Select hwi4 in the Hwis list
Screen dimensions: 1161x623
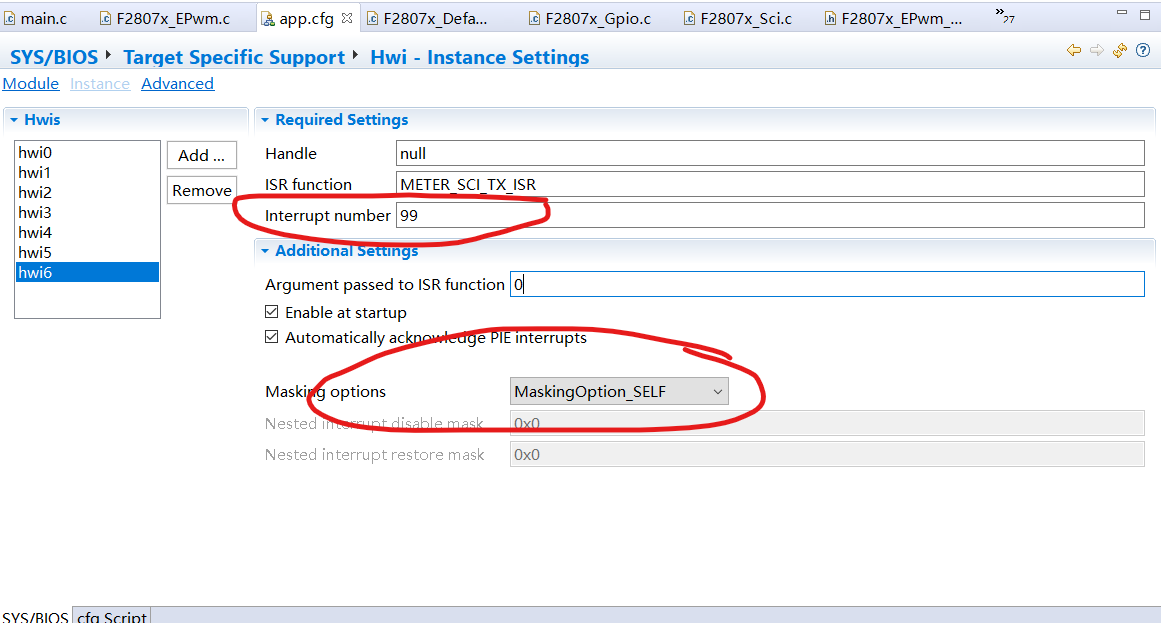87,233
